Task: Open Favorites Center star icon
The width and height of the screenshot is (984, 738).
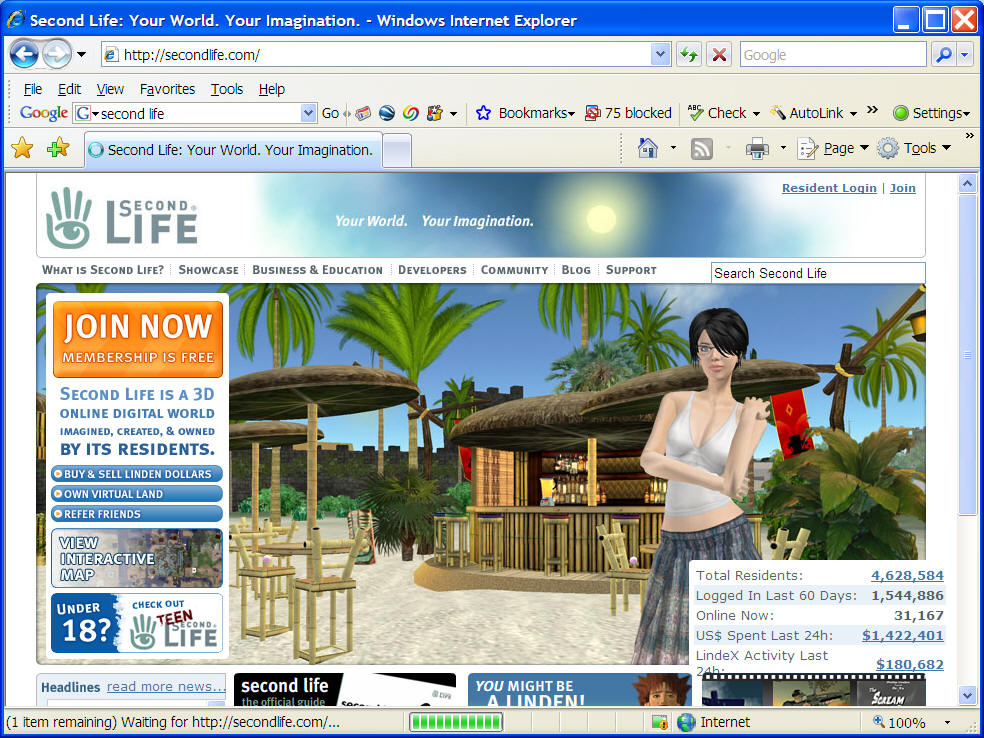Action: [x=22, y=148]
